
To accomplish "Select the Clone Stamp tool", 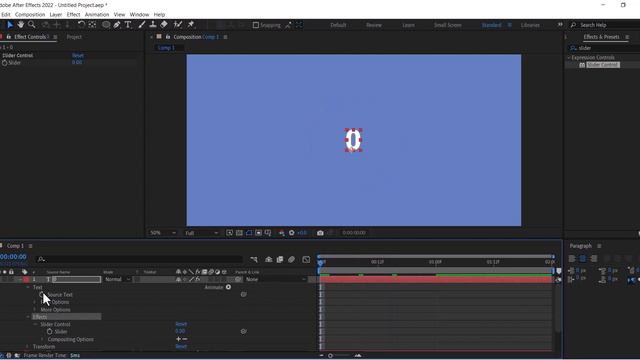I will (x=153, y=25).
